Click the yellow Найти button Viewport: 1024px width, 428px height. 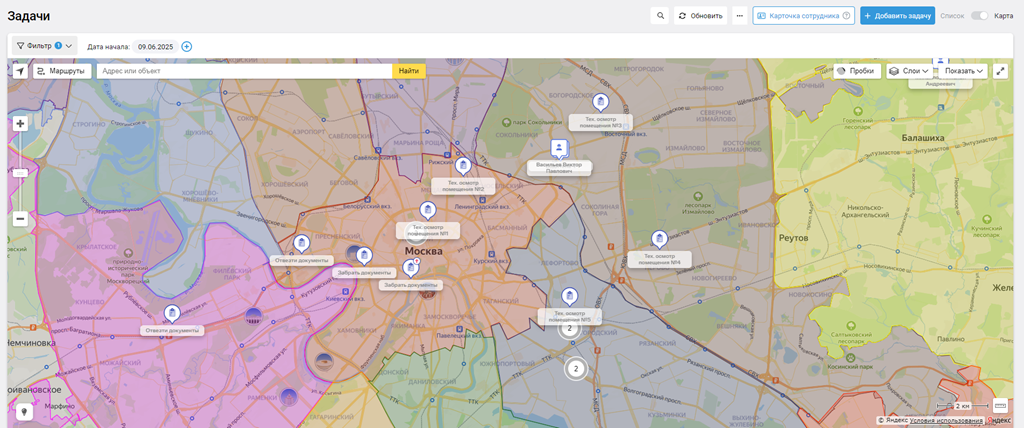[409, 71]
